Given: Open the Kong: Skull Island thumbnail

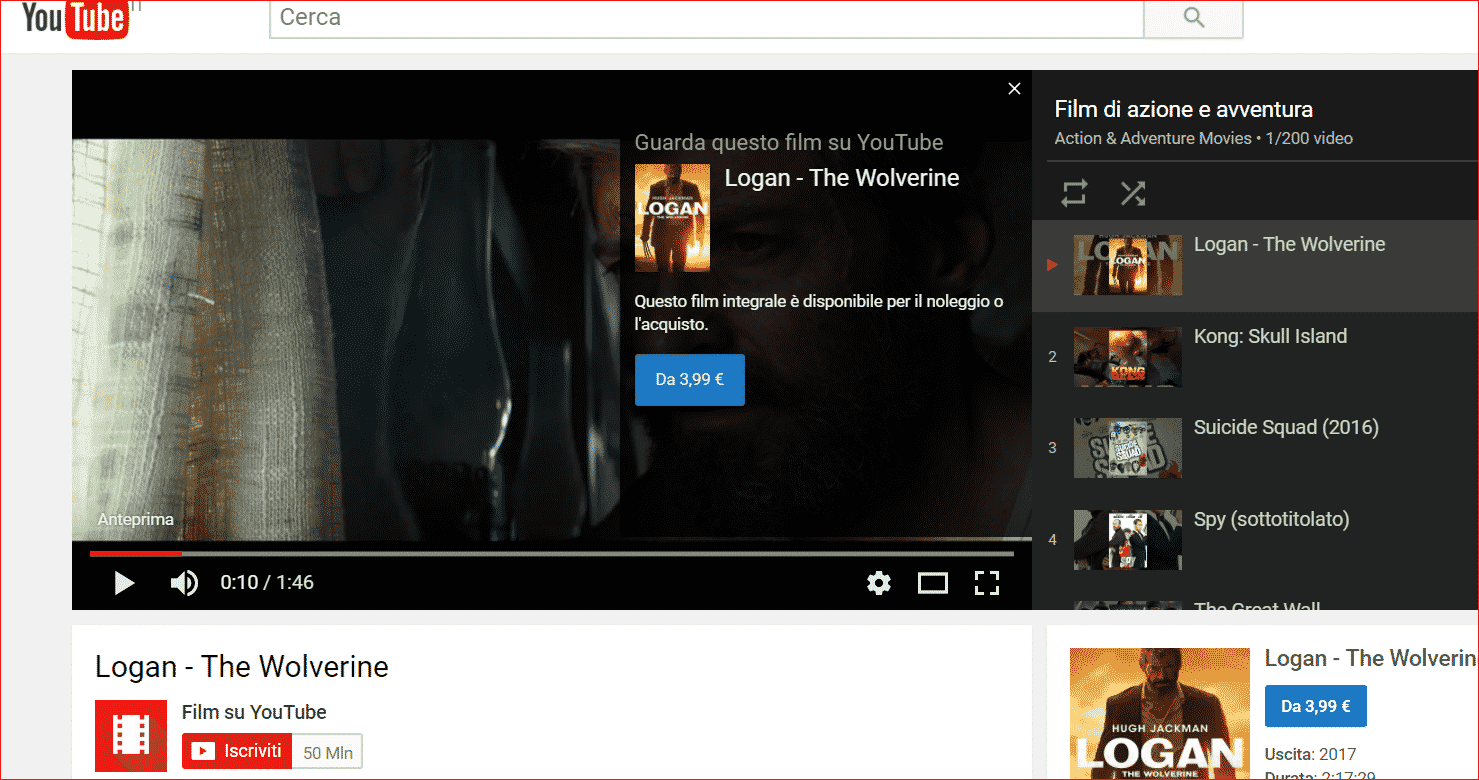Looking at the screenshot, I should 1128,358.
